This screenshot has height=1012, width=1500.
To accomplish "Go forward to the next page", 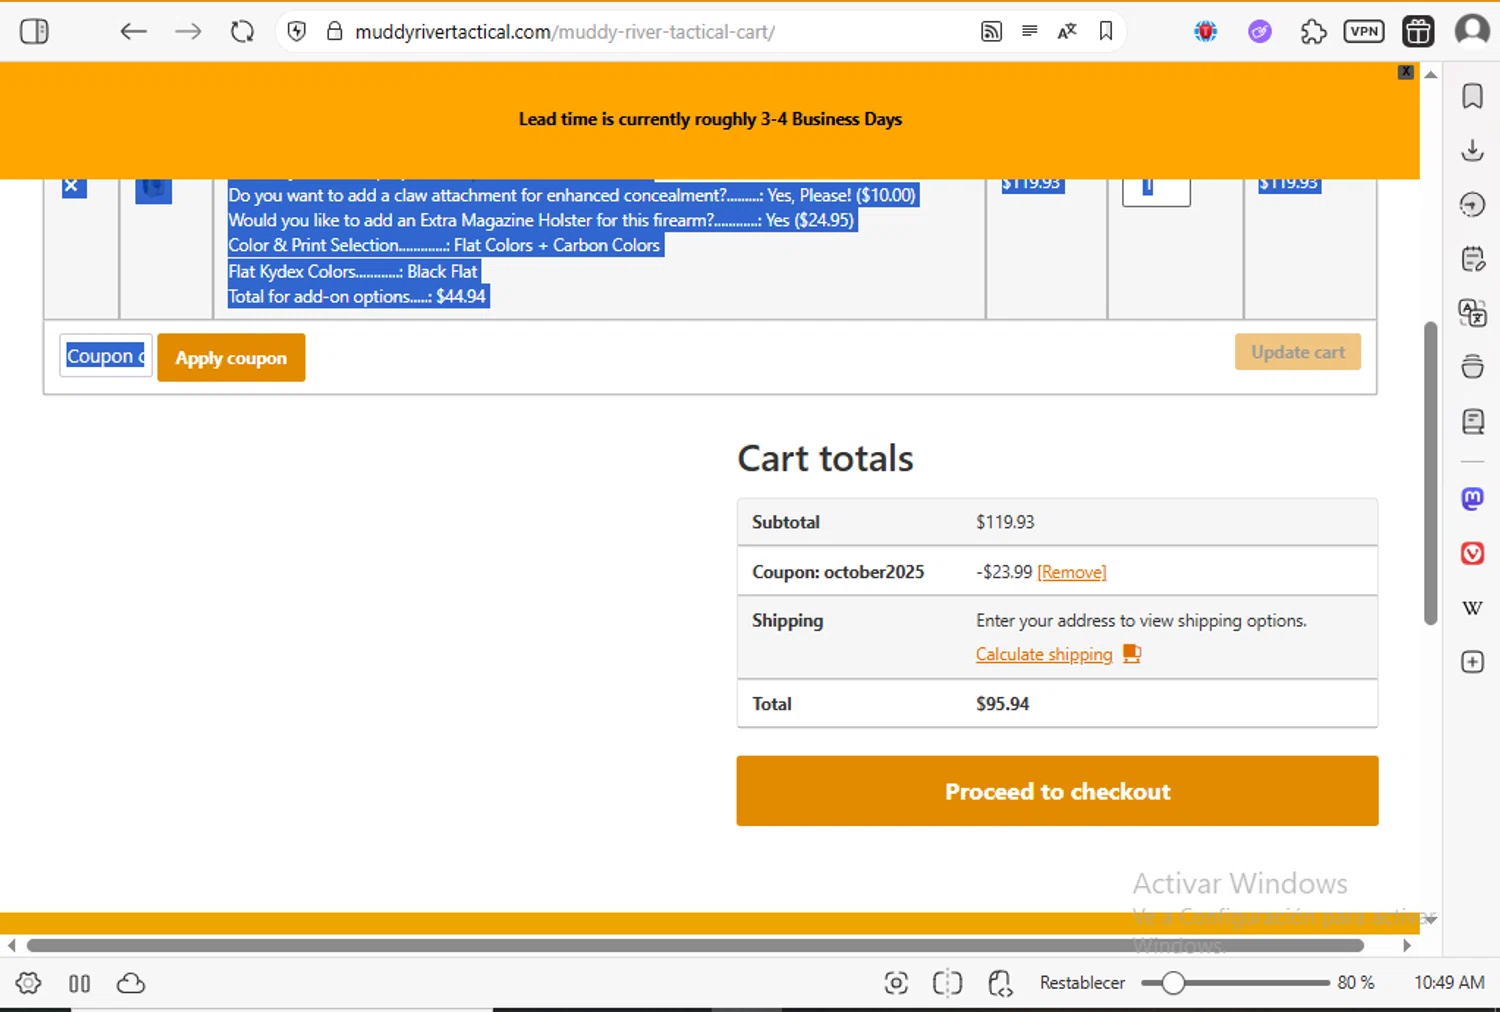I will pos(188,31).
